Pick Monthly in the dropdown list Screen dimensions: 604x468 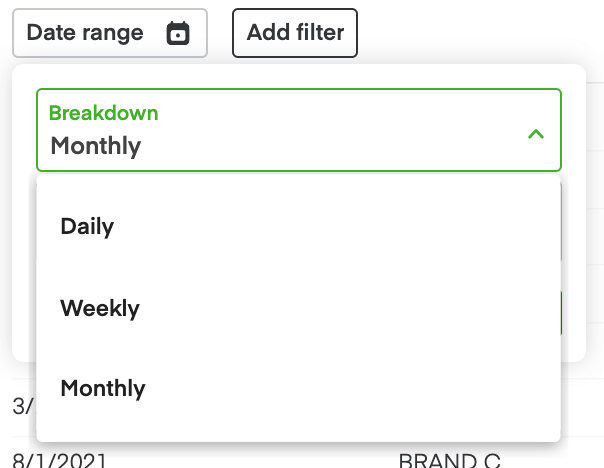coord(103,388)
